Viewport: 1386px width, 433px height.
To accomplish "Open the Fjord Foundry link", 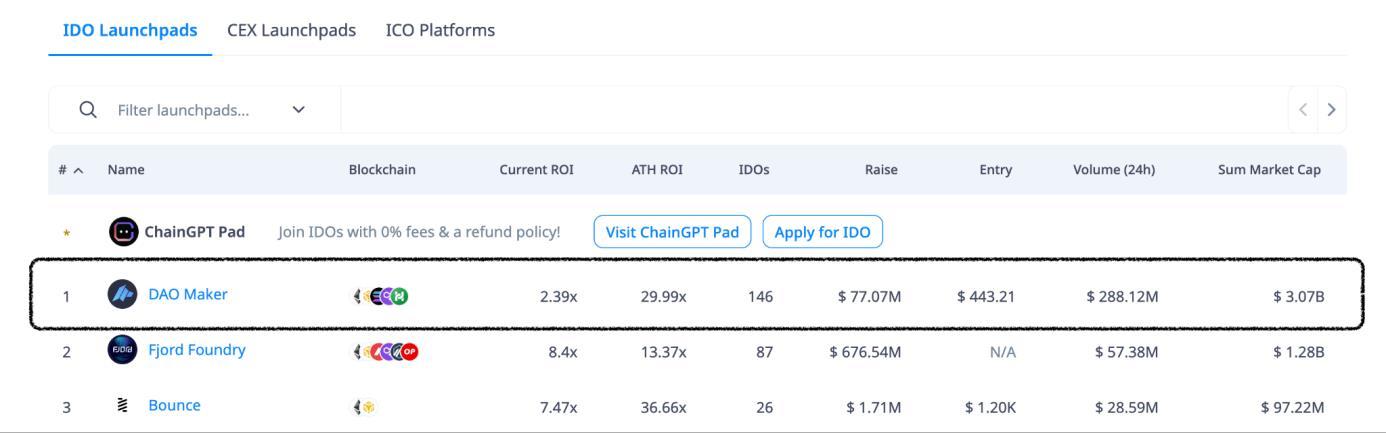I will [x=197, y=350].
